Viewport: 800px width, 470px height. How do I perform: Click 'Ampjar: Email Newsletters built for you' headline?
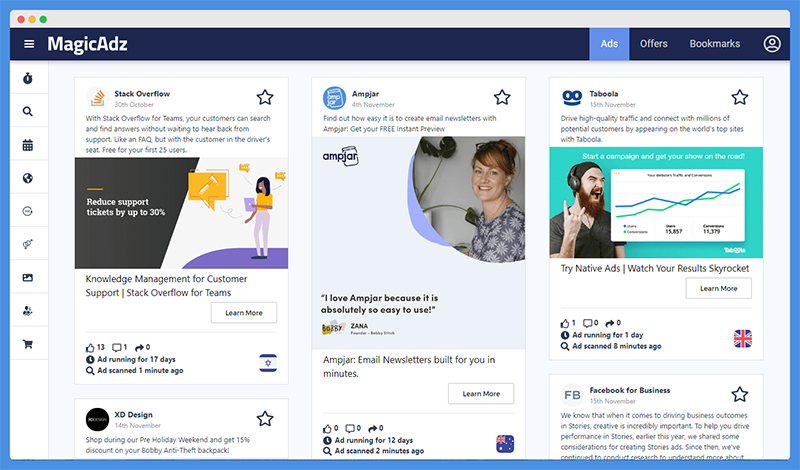409,366
